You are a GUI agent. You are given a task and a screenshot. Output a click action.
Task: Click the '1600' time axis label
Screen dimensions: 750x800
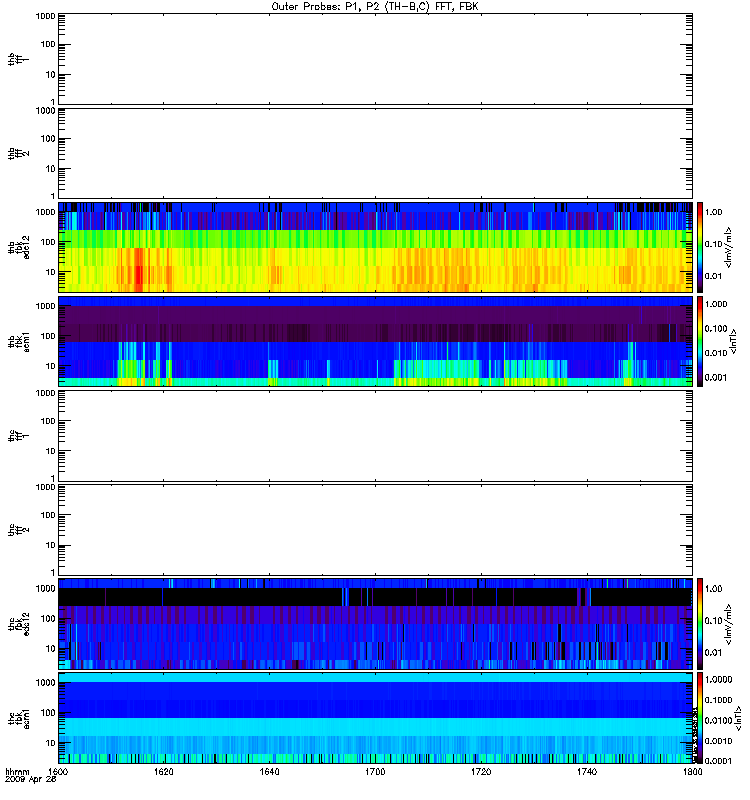coord(58,772)
